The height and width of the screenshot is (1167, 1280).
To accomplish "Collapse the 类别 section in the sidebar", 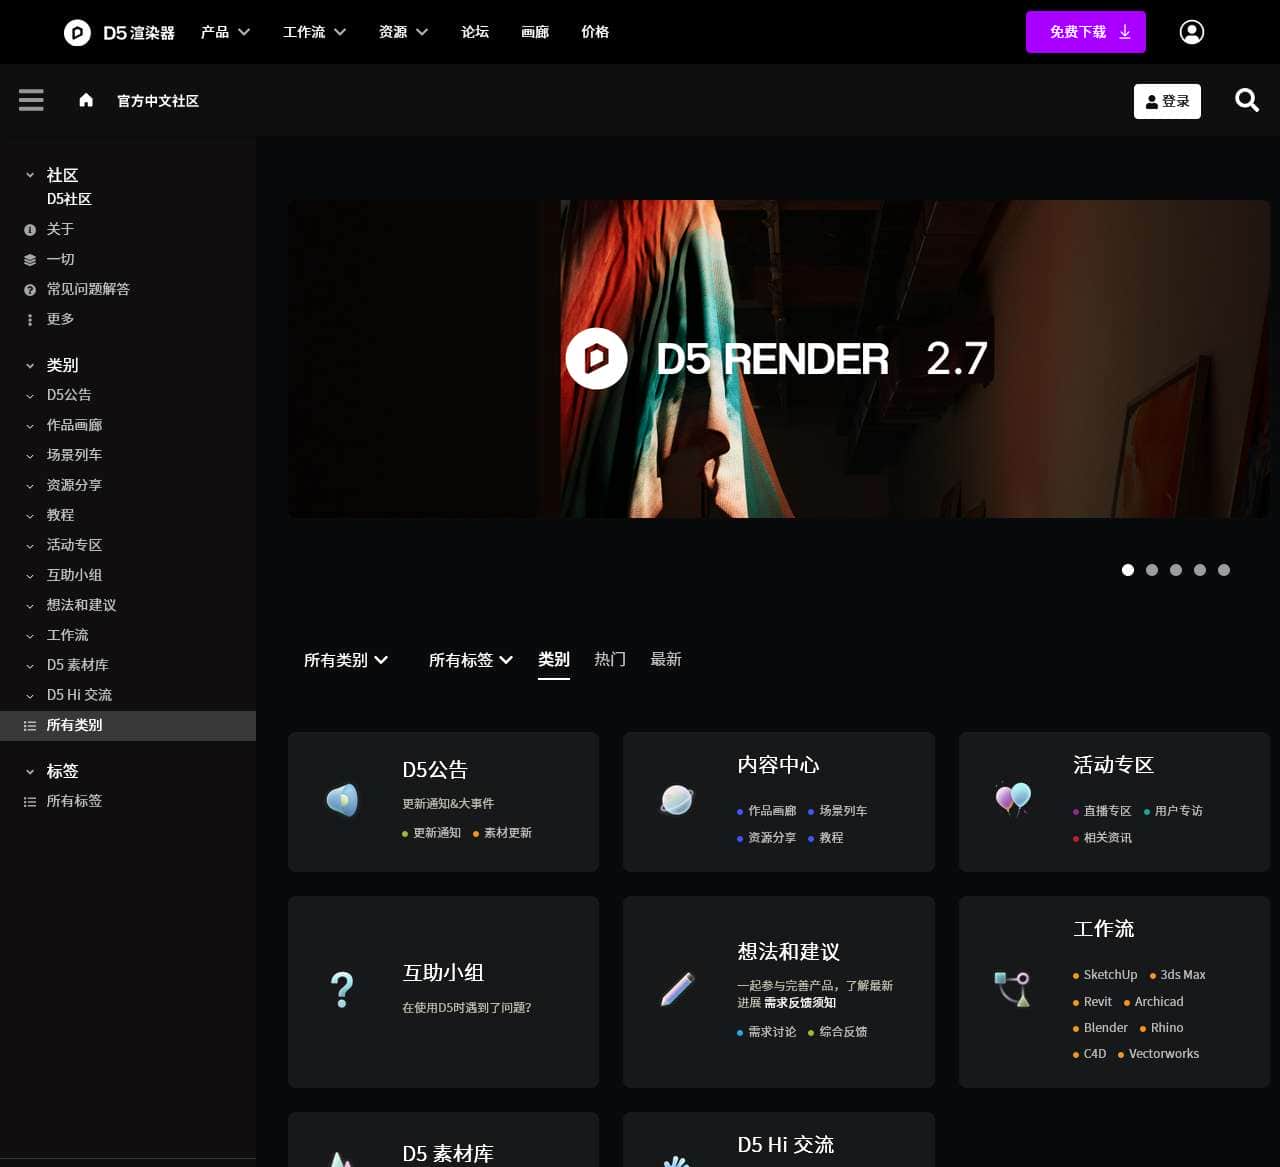I will (30, 365).
